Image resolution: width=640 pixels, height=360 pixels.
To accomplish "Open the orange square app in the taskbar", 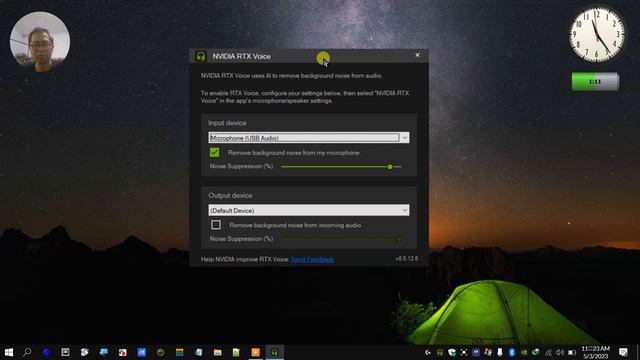I will (x=256, y=352).
